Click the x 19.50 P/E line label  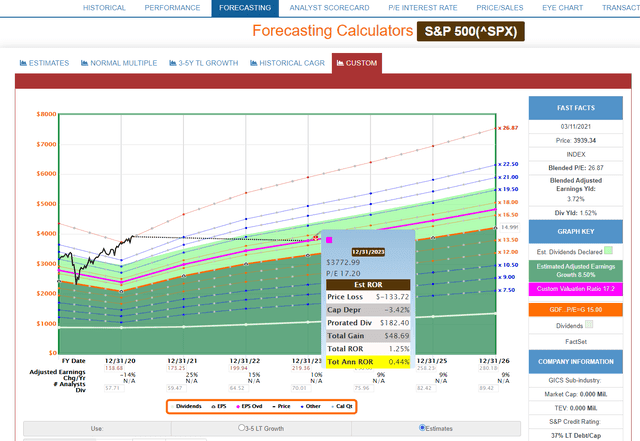coord(508,189)
